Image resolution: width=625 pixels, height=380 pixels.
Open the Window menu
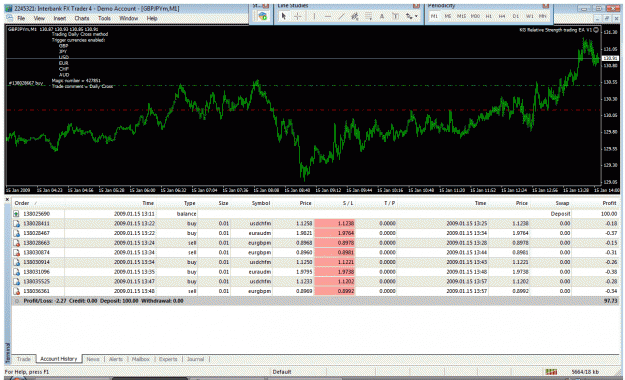[x=128, y=18]
